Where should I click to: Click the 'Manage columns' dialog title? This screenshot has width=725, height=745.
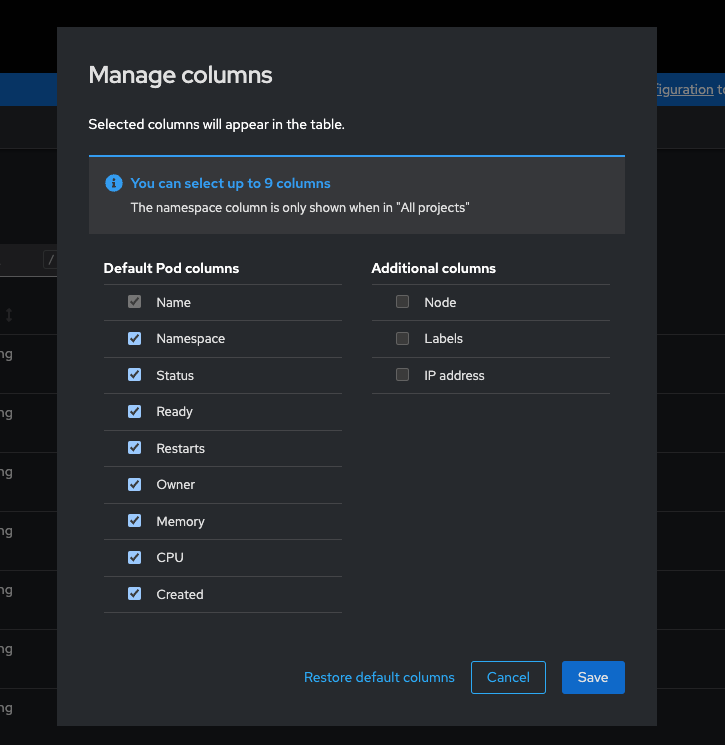[181, 75]
